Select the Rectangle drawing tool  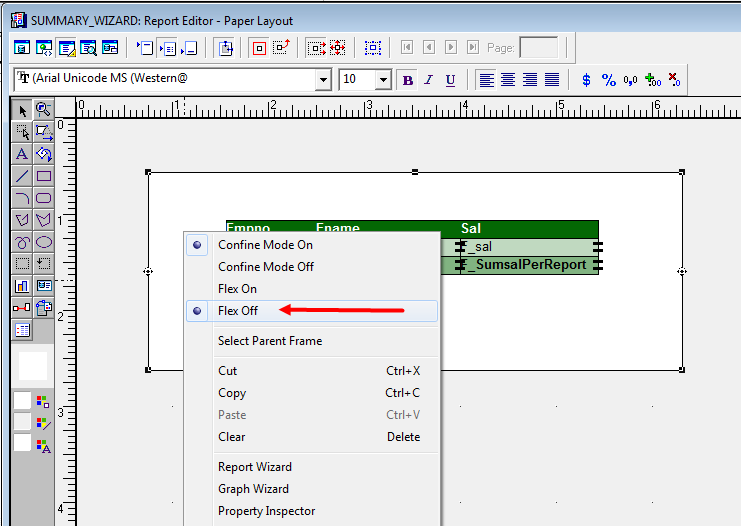click(x=43, y=176)
